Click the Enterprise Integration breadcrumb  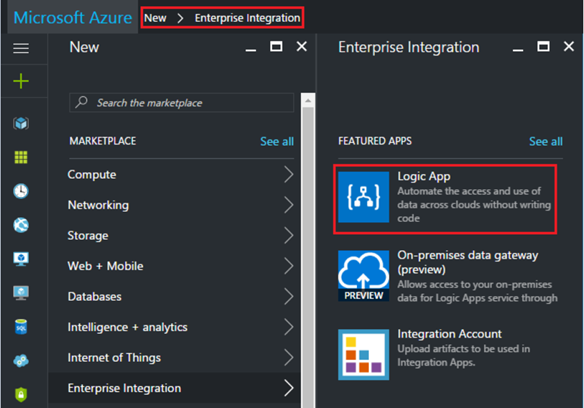[x=247, y=18]
